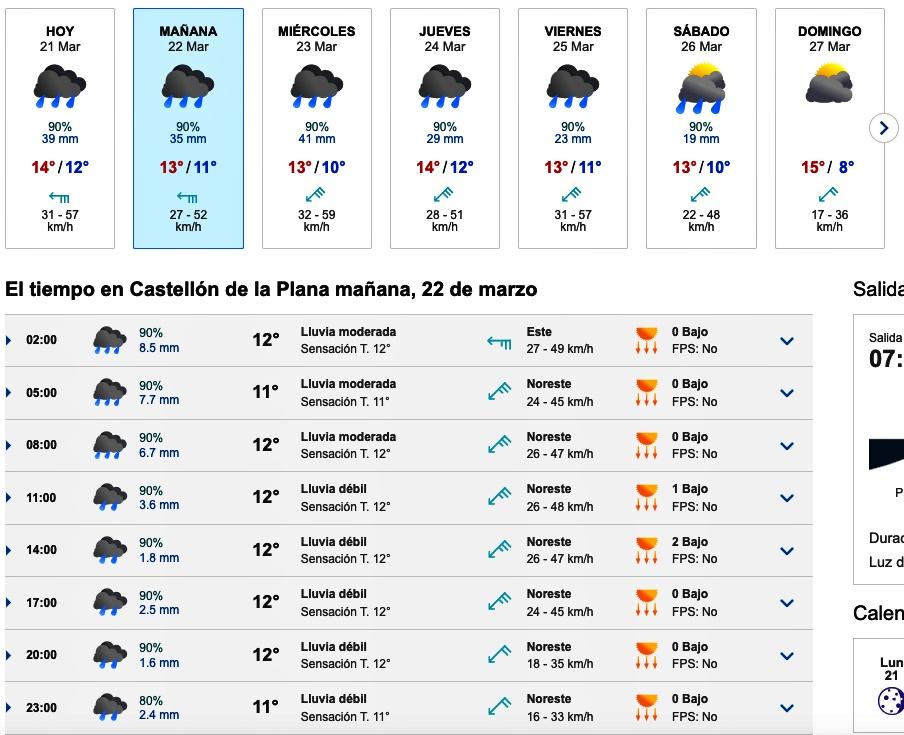Click the partly cloudy icon for Domingo
The image size is (904, 735).
click(x=829, y=85)
